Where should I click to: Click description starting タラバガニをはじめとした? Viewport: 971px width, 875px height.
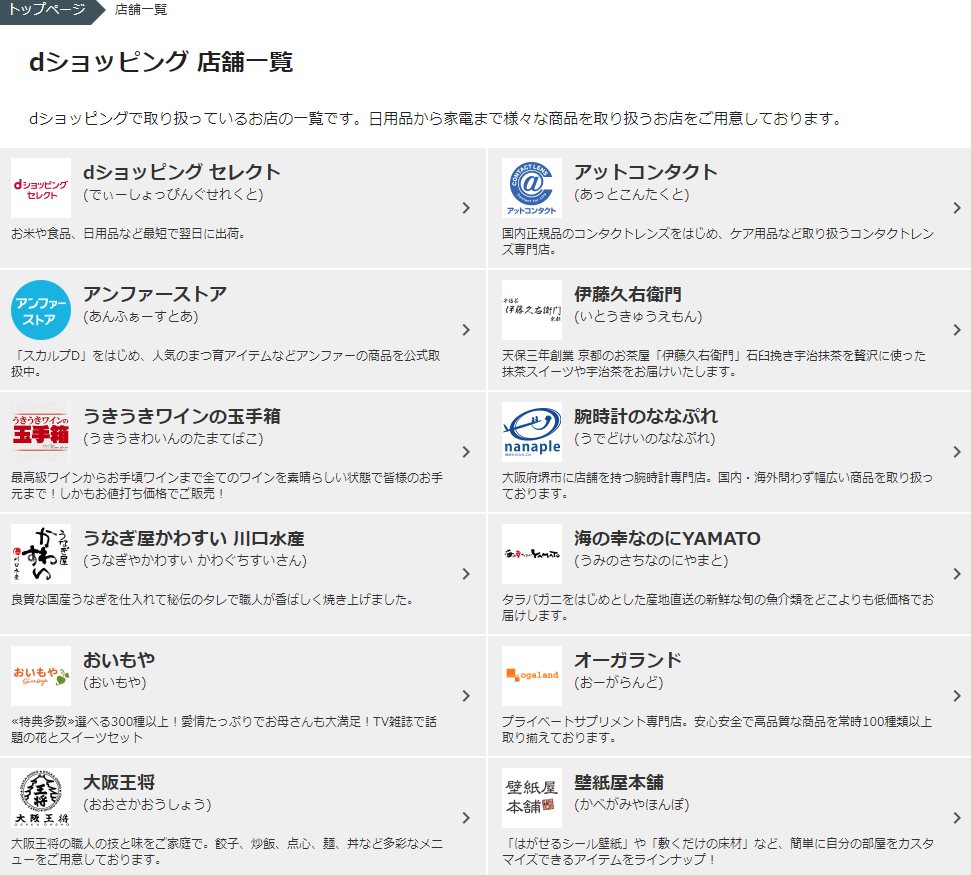click(x=718, y=607)
